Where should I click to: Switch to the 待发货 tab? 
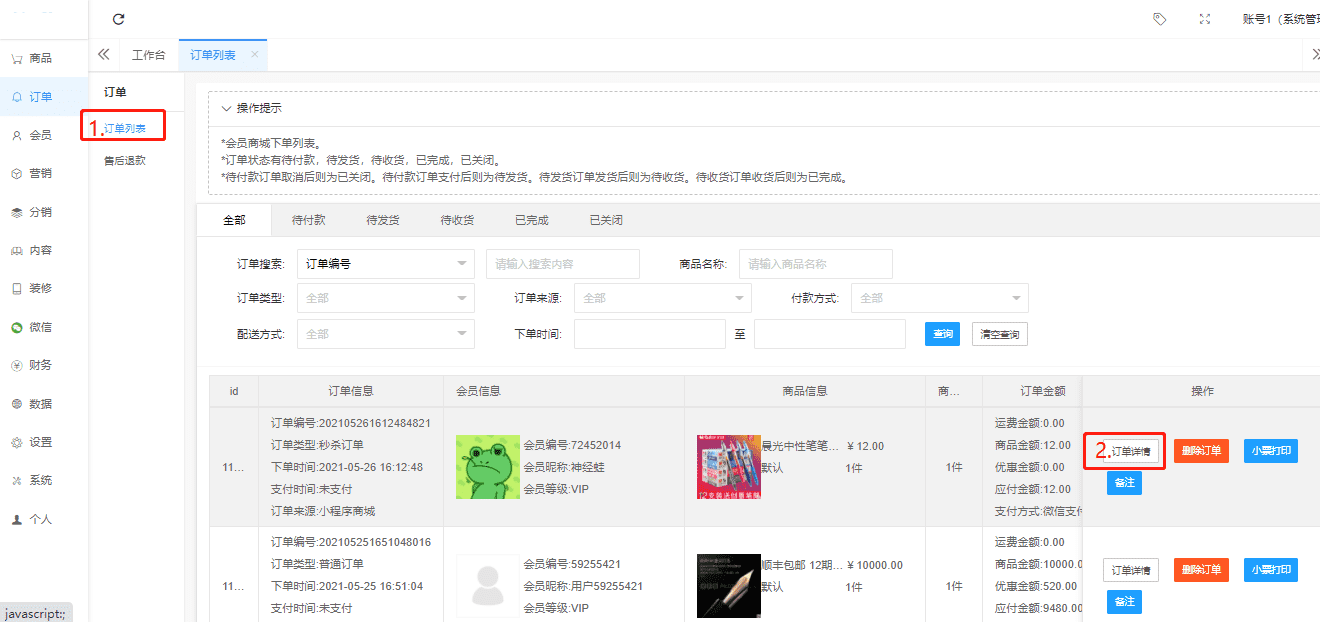coord(383,220)
